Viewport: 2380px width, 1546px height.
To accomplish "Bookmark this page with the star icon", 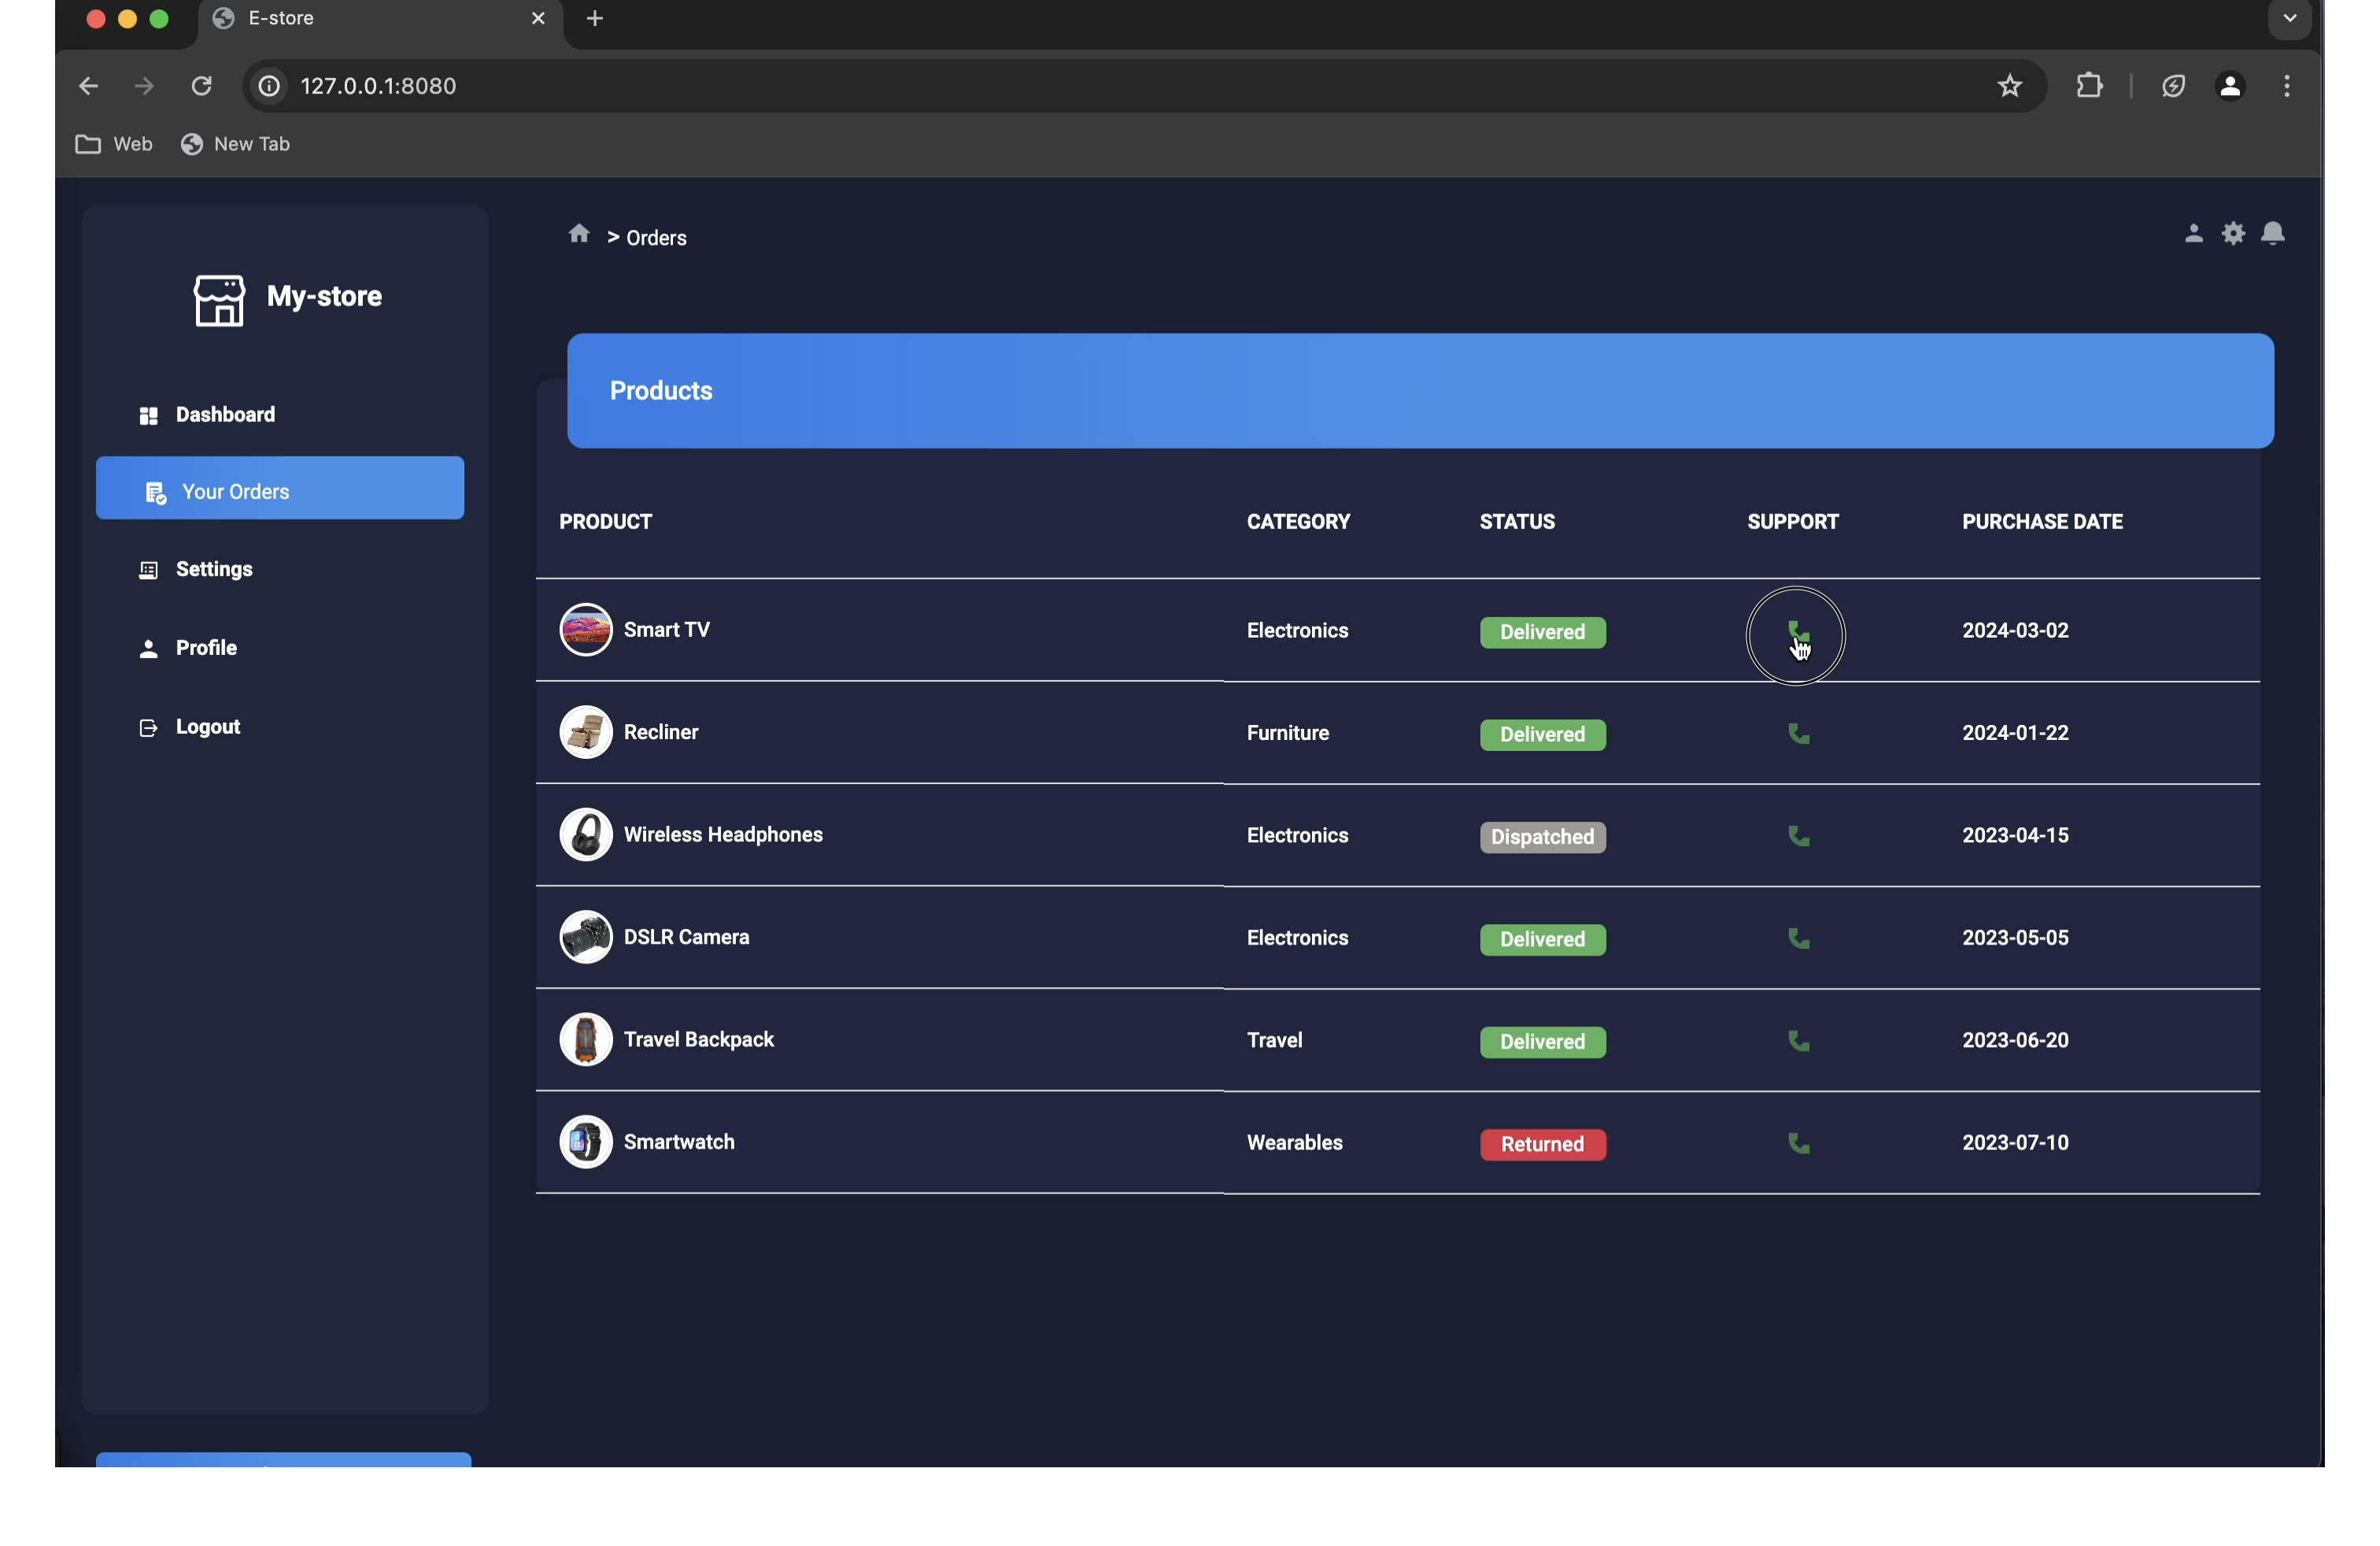I will 2009,86.
